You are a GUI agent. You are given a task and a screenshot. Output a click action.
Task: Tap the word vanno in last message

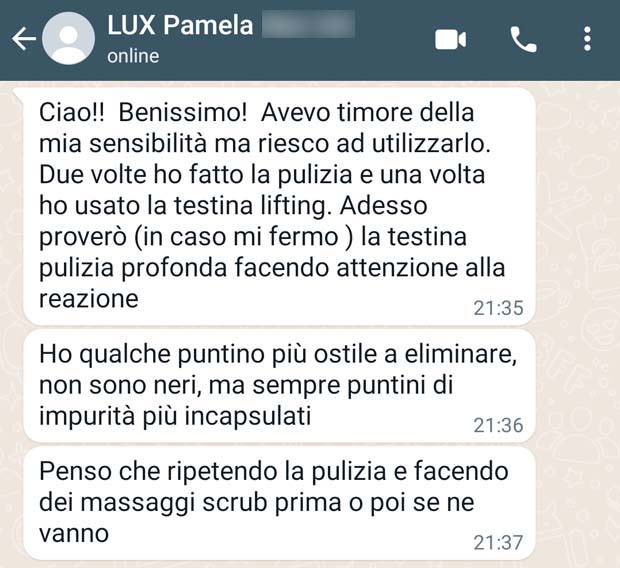74,534
